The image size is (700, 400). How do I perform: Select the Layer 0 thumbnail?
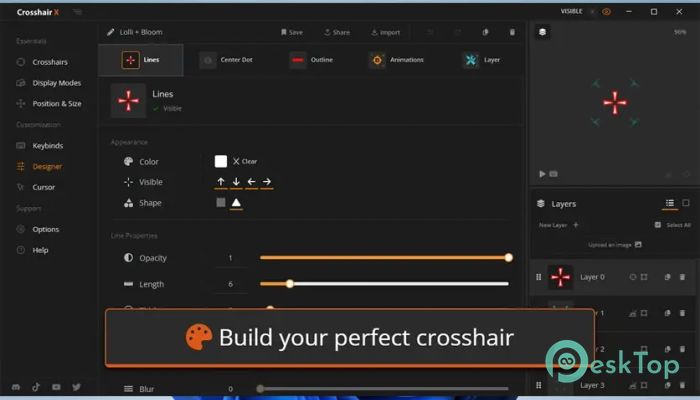pyautogui.click(x=560, y=277)
